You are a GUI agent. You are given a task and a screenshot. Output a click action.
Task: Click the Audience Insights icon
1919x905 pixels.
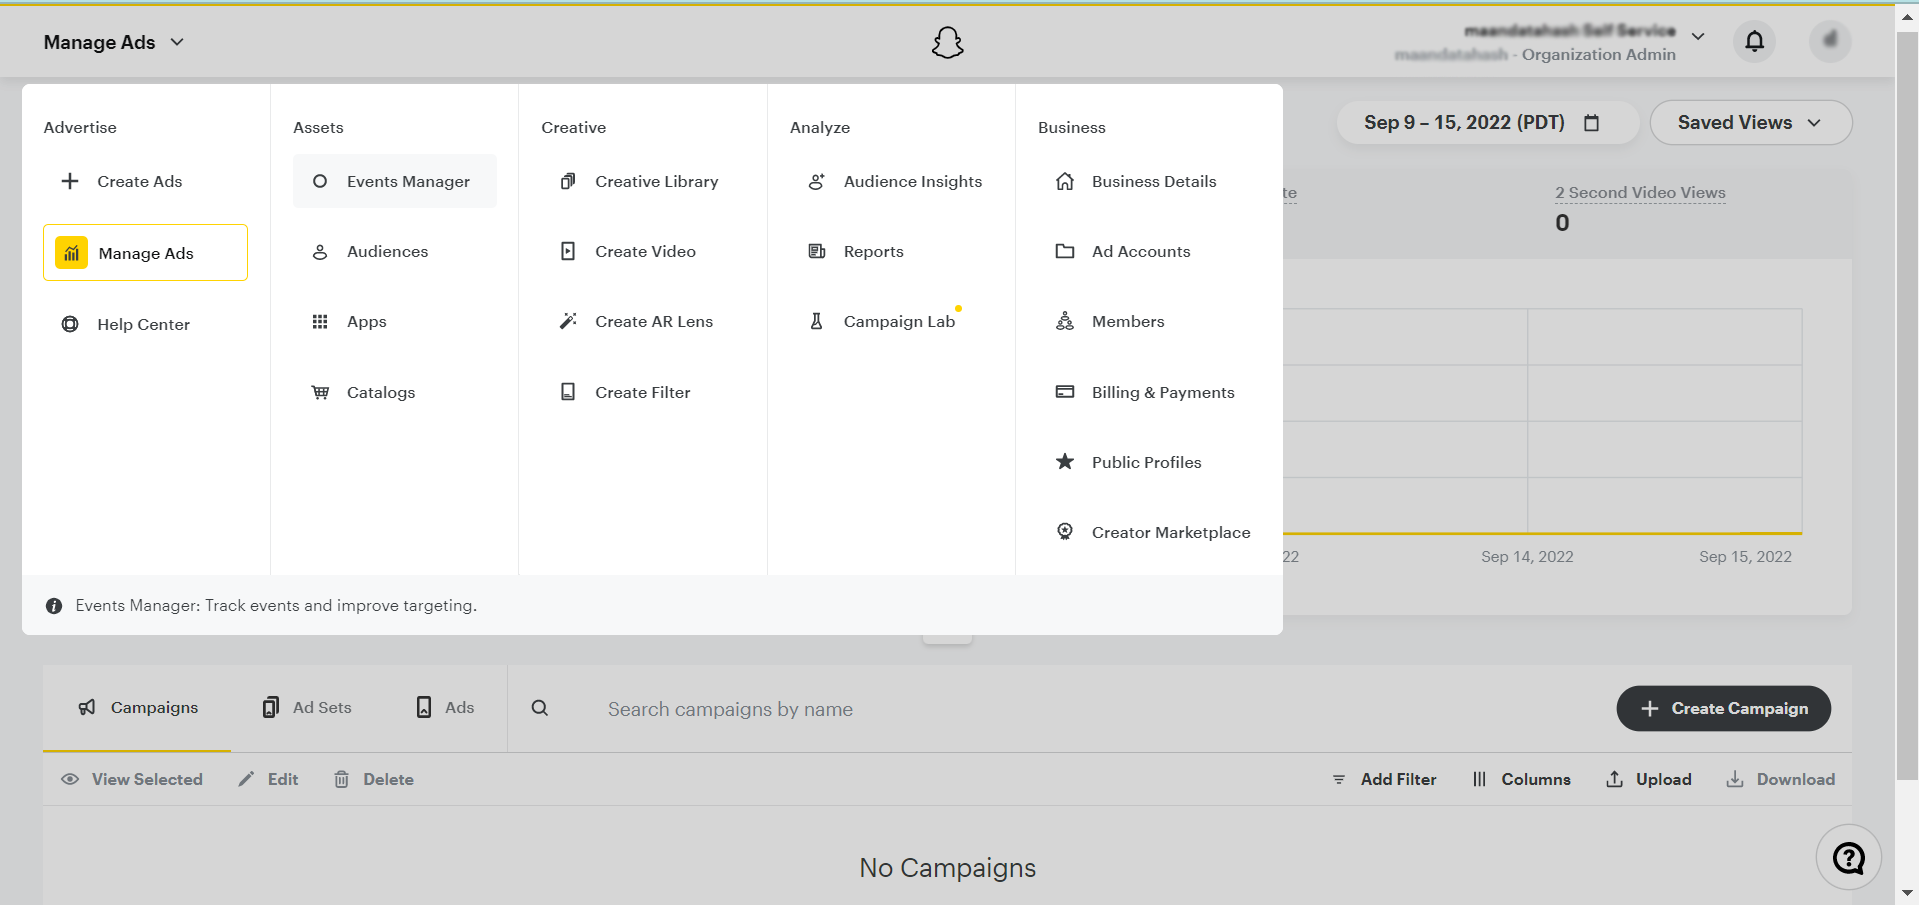coord(817,181)
